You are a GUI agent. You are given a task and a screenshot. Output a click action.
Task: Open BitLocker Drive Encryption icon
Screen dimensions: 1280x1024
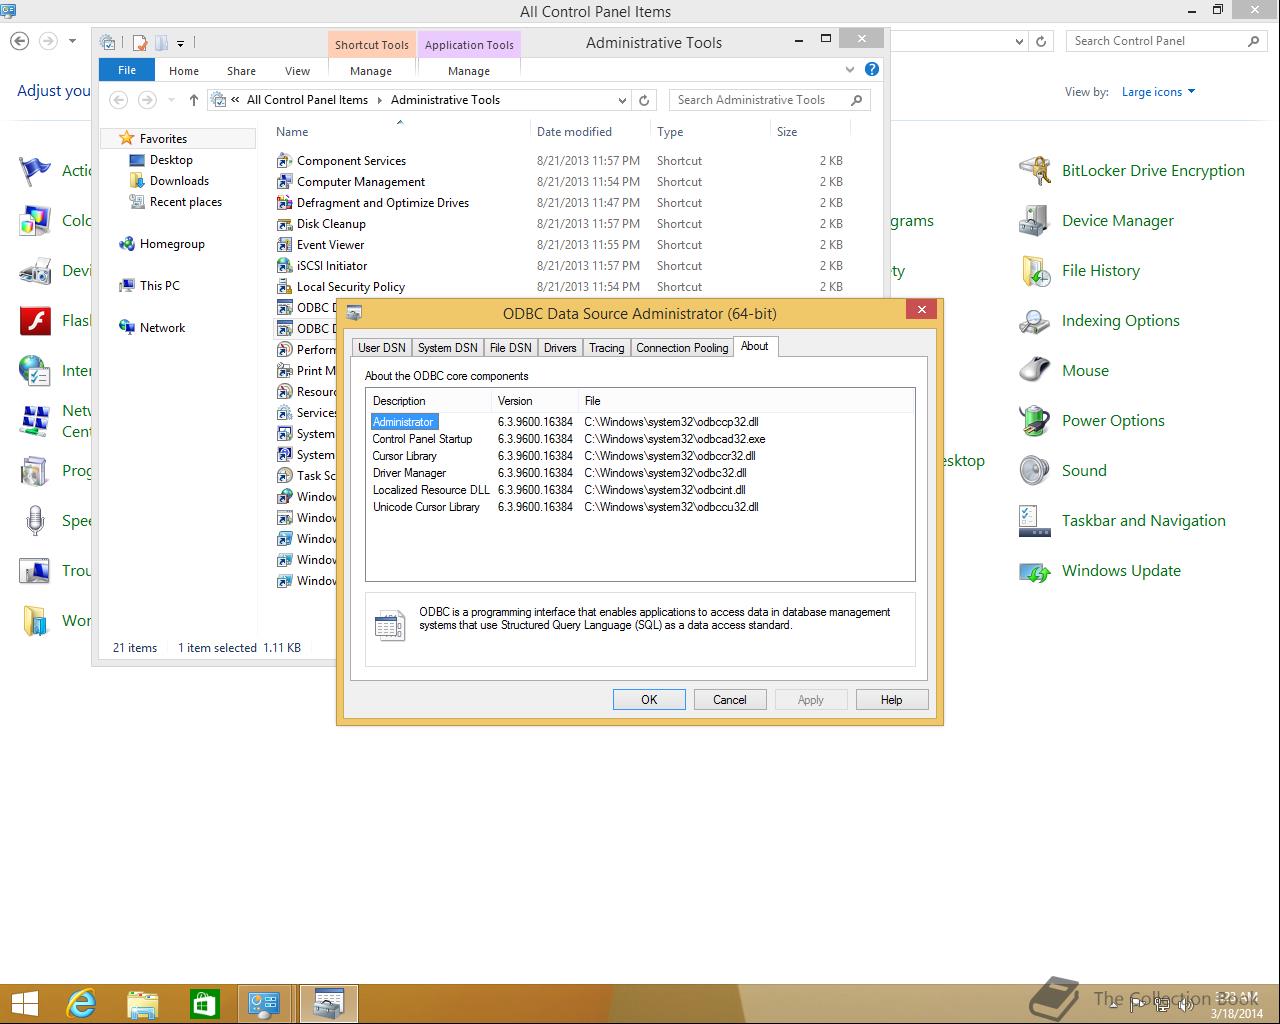[1035, 171]
